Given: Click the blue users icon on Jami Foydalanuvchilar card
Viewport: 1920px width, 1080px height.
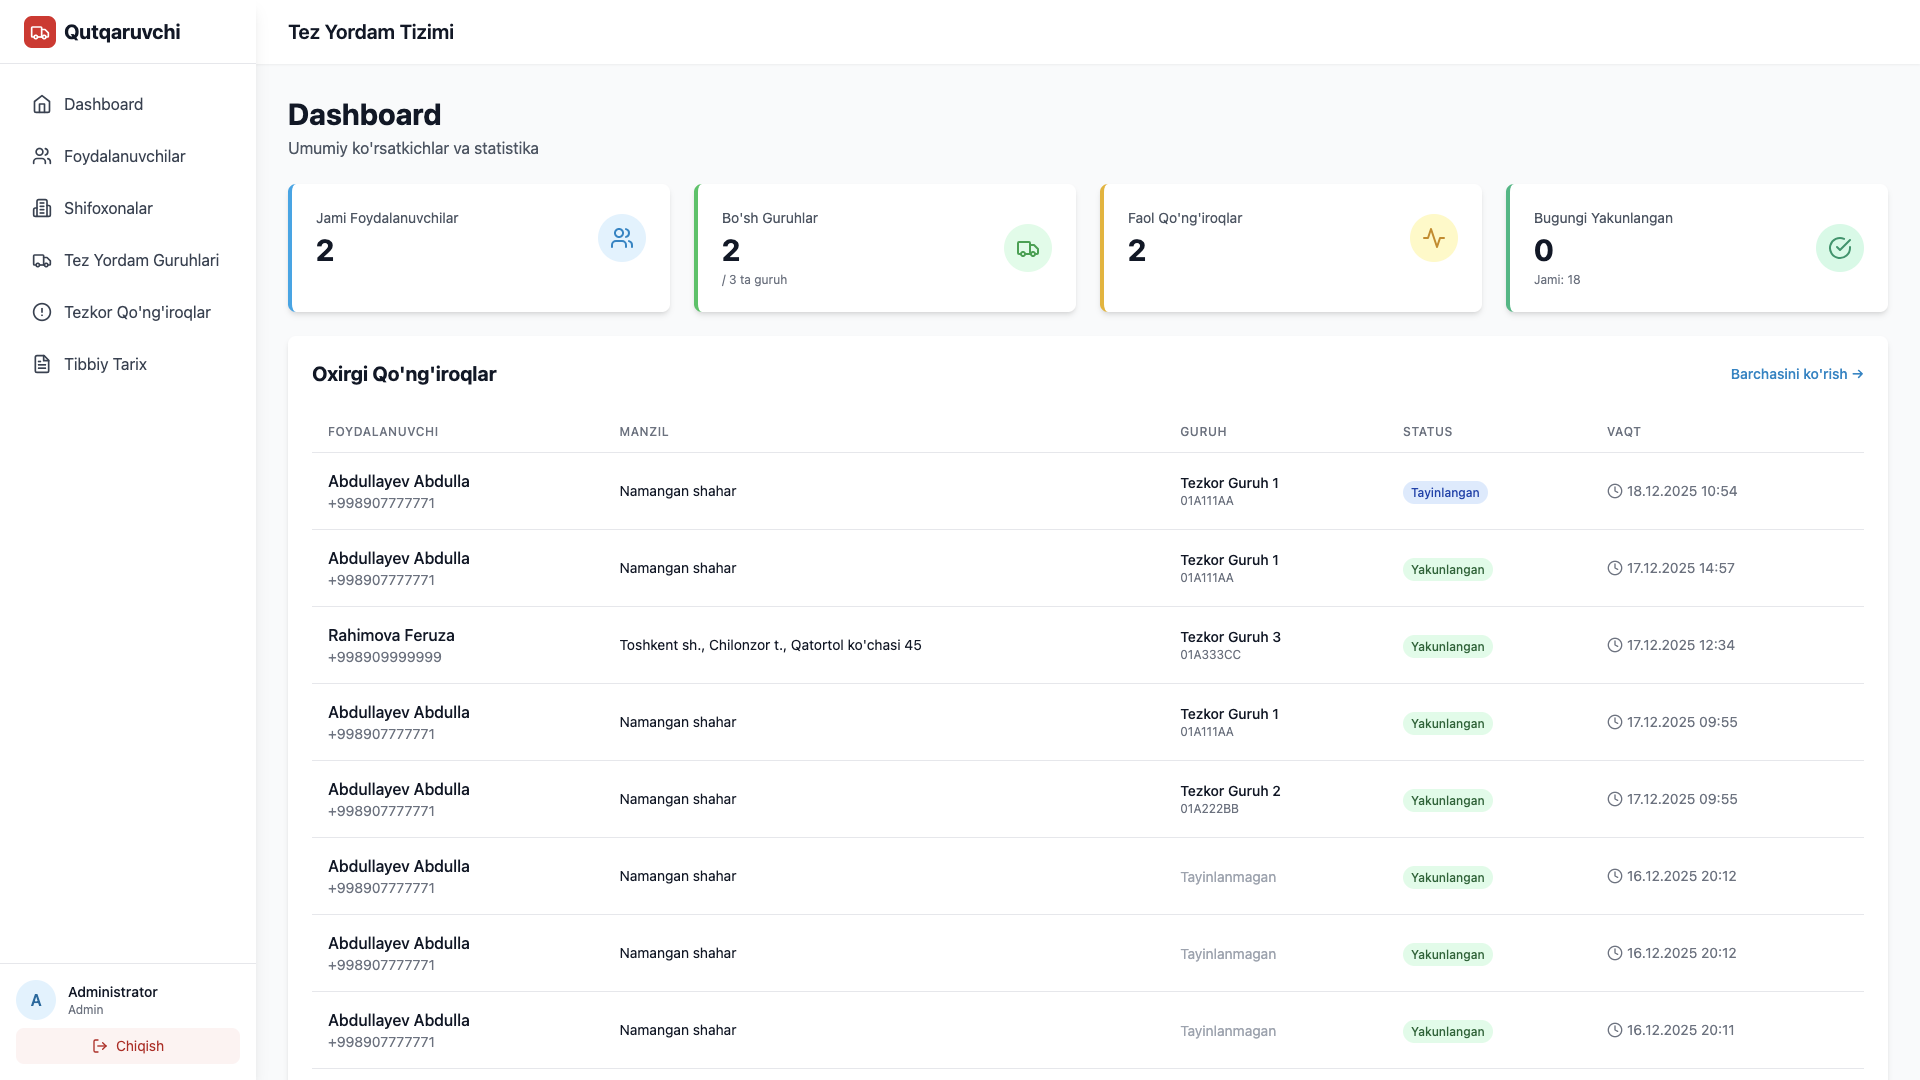Looking at the screenshot, I should pos(622,238).
